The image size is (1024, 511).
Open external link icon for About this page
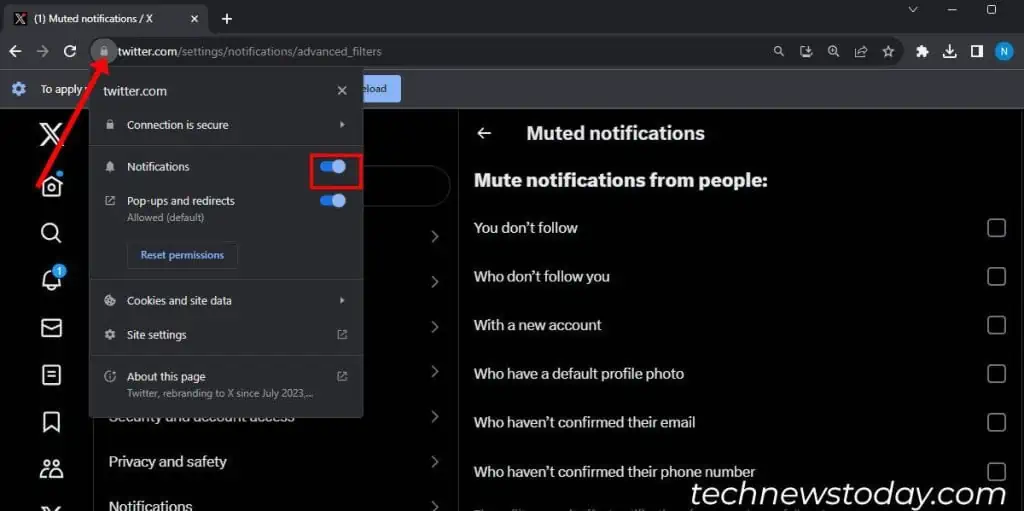342,376
